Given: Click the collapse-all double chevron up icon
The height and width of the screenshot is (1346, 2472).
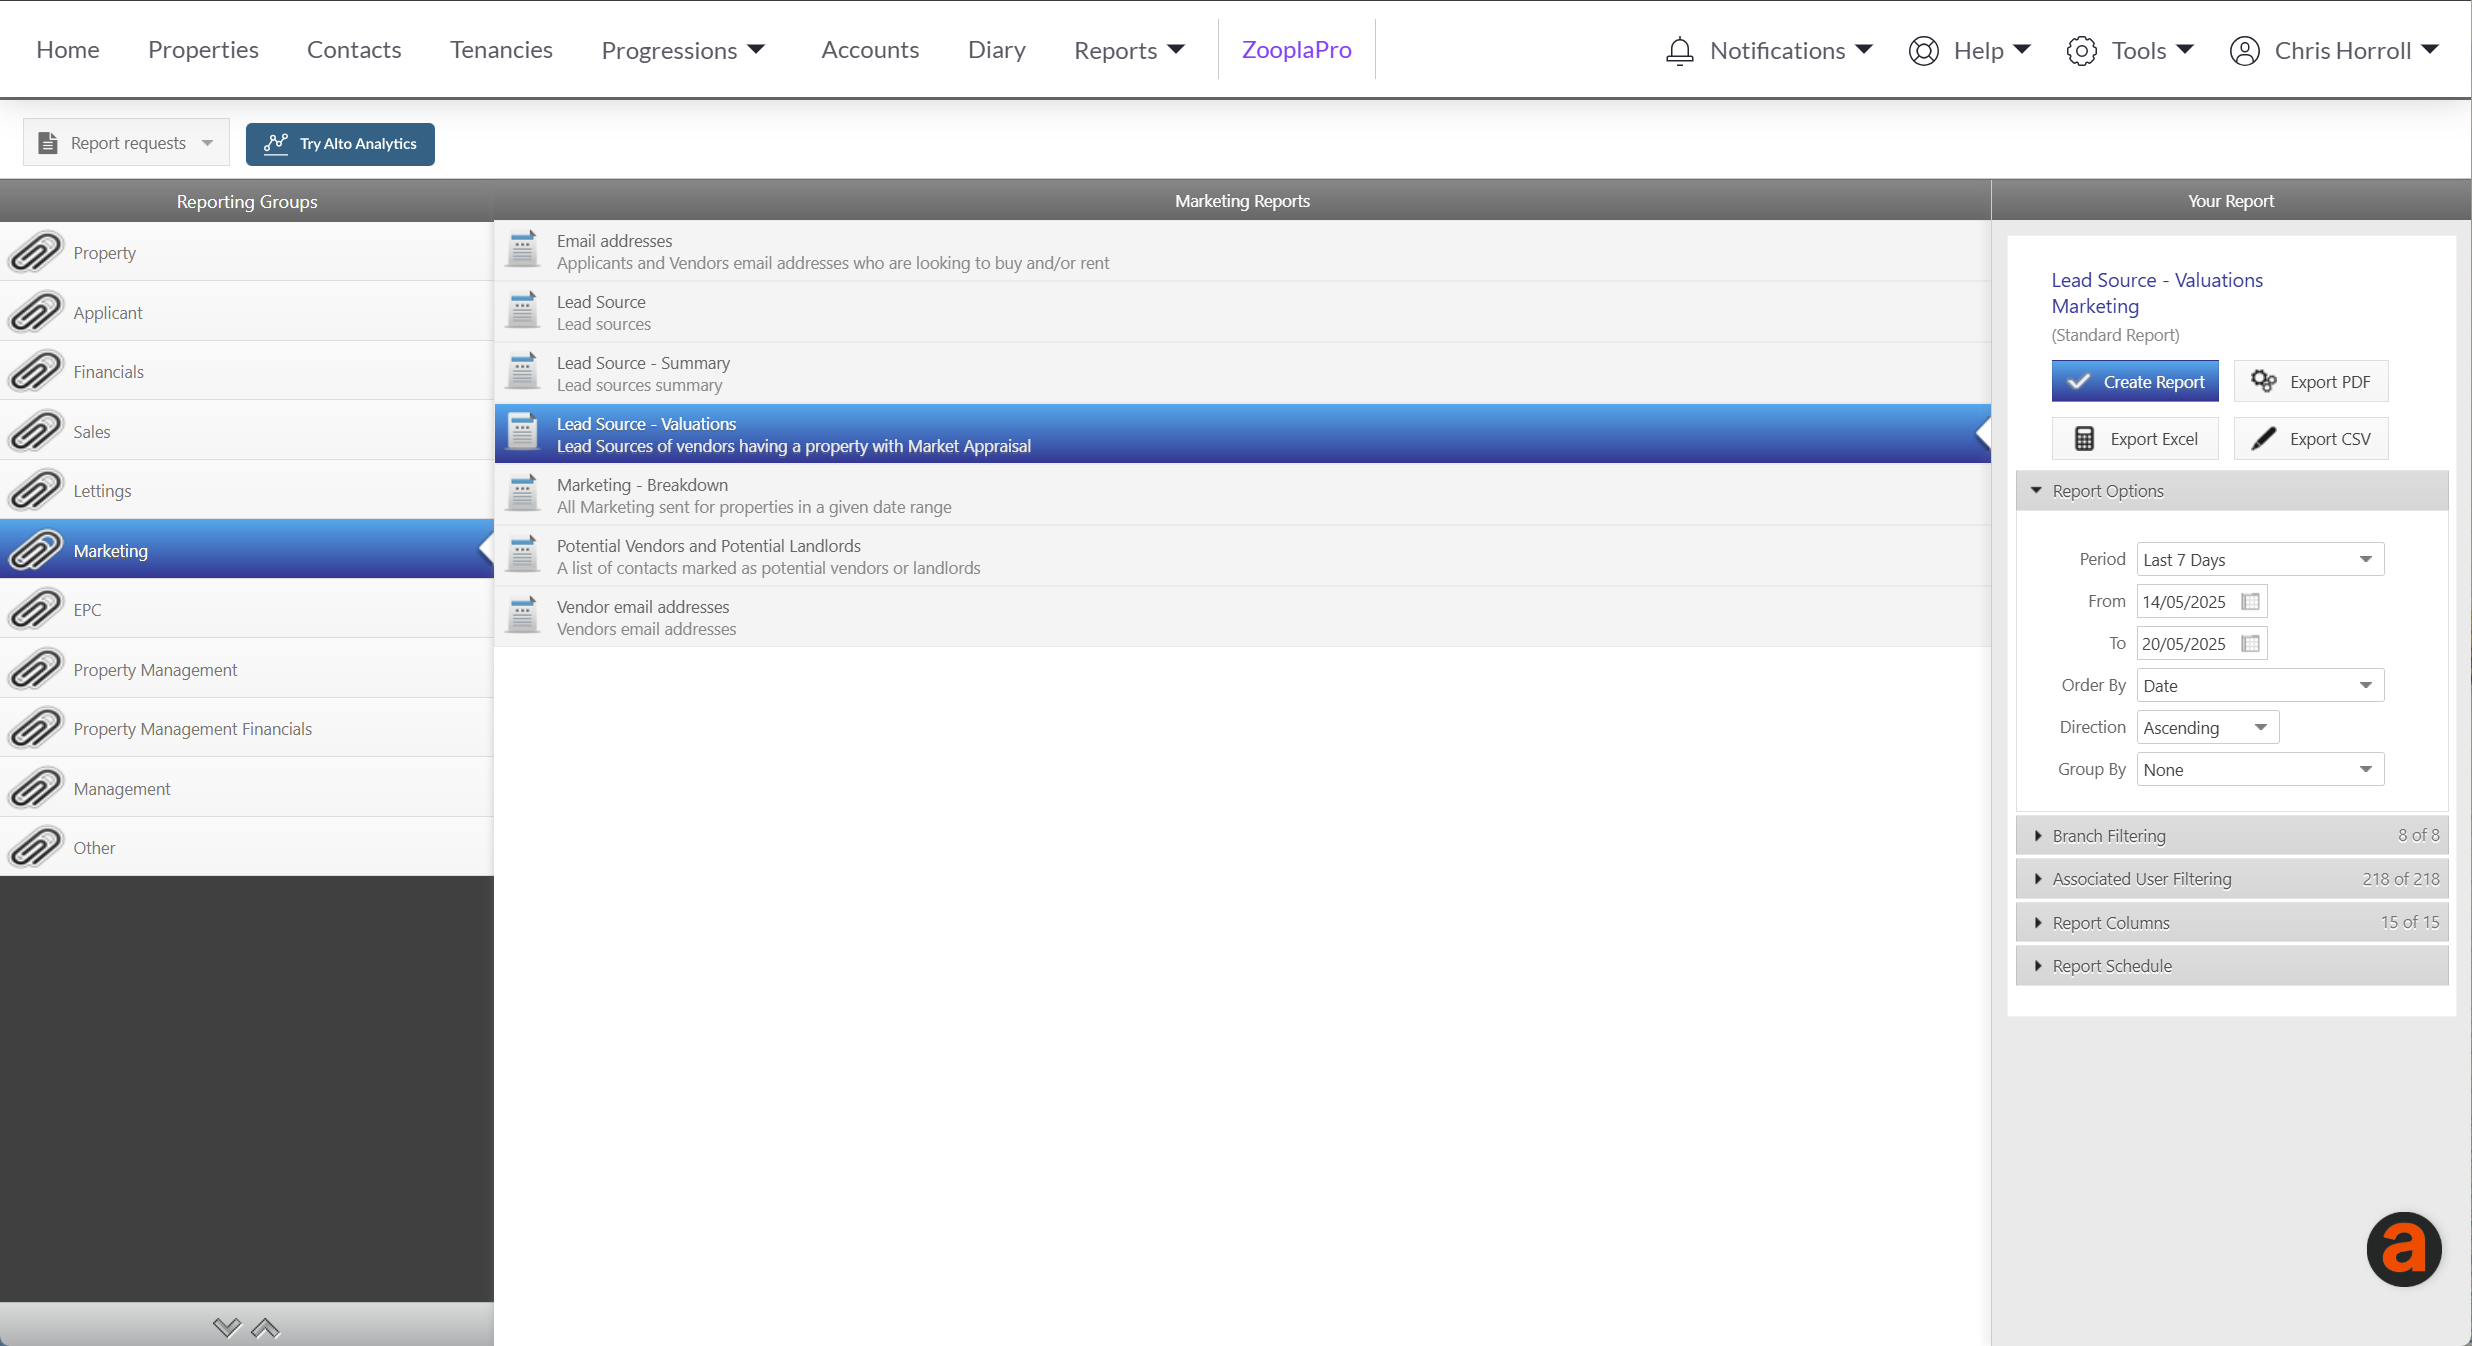Looking at the screenshot, I should (265, 1328).
